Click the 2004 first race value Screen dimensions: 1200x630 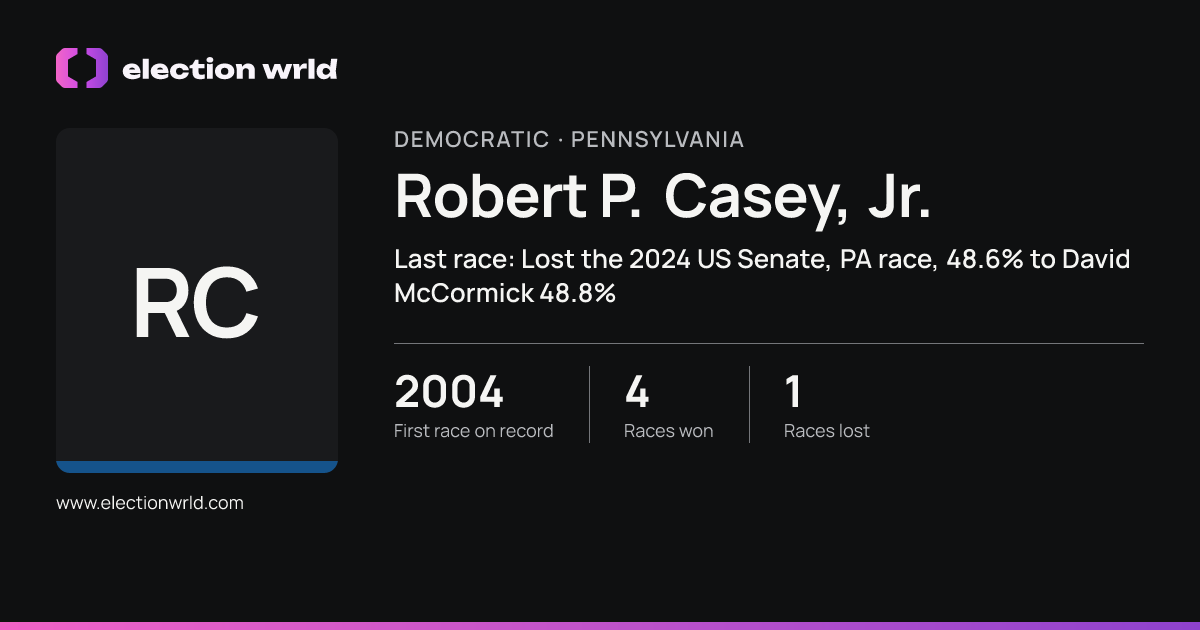449,391
